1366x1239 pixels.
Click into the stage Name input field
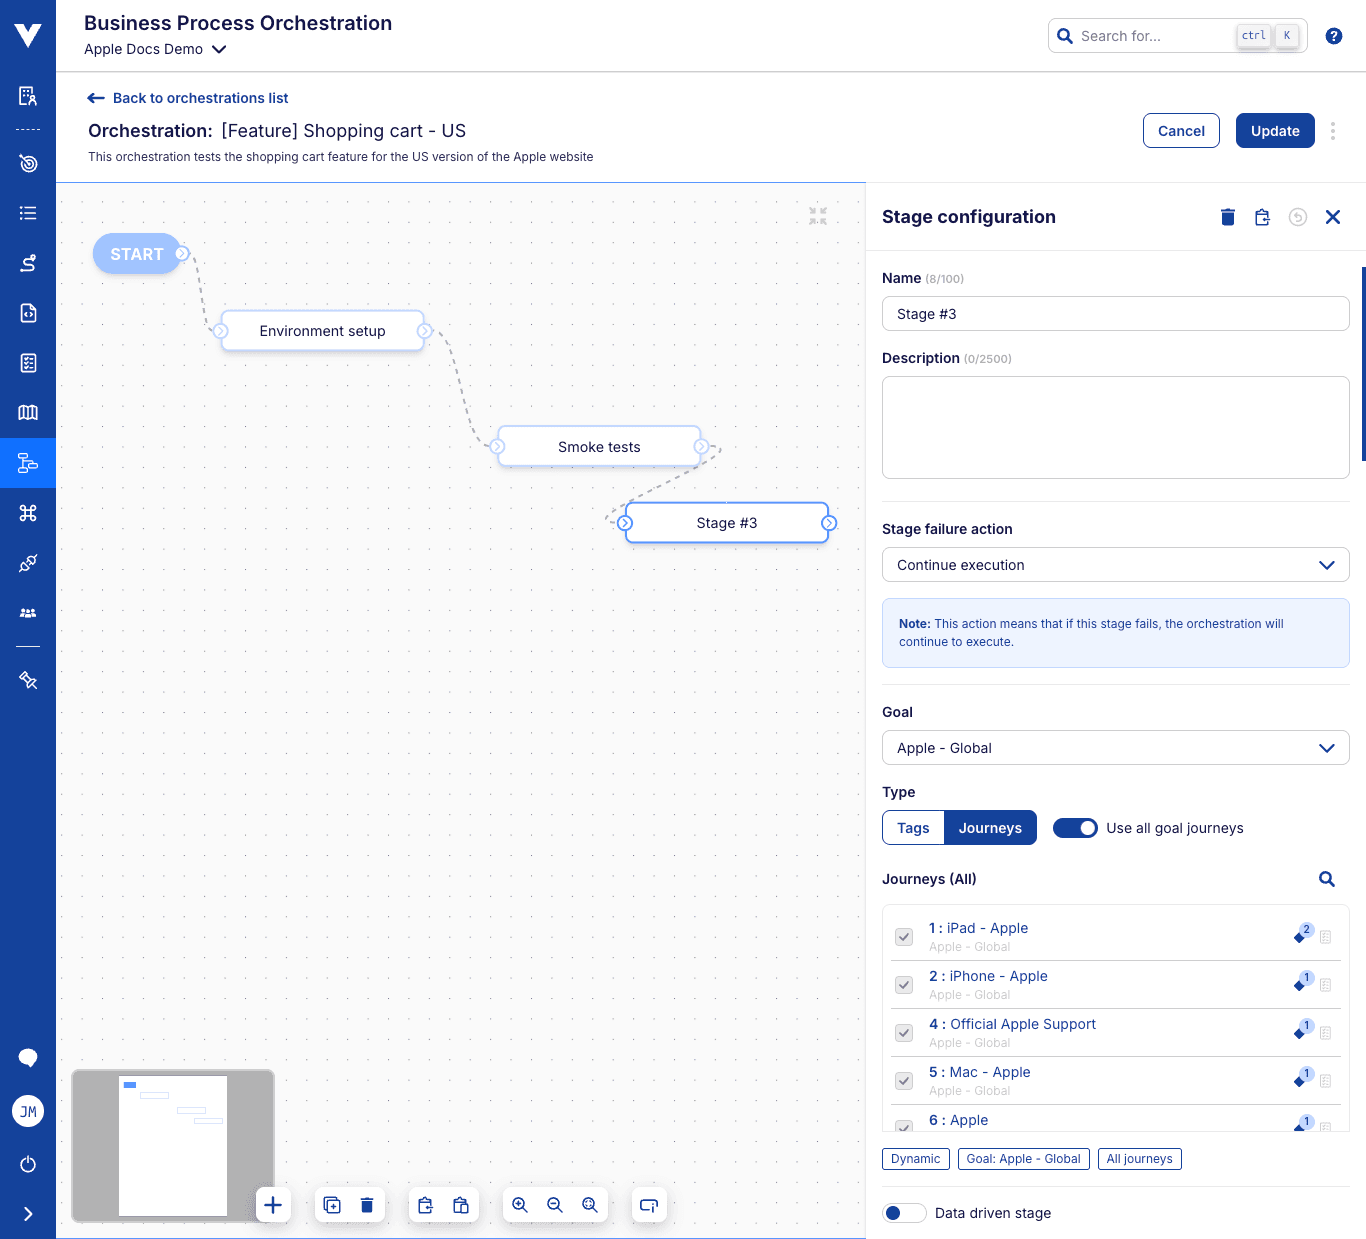(x=1115, y=314)
